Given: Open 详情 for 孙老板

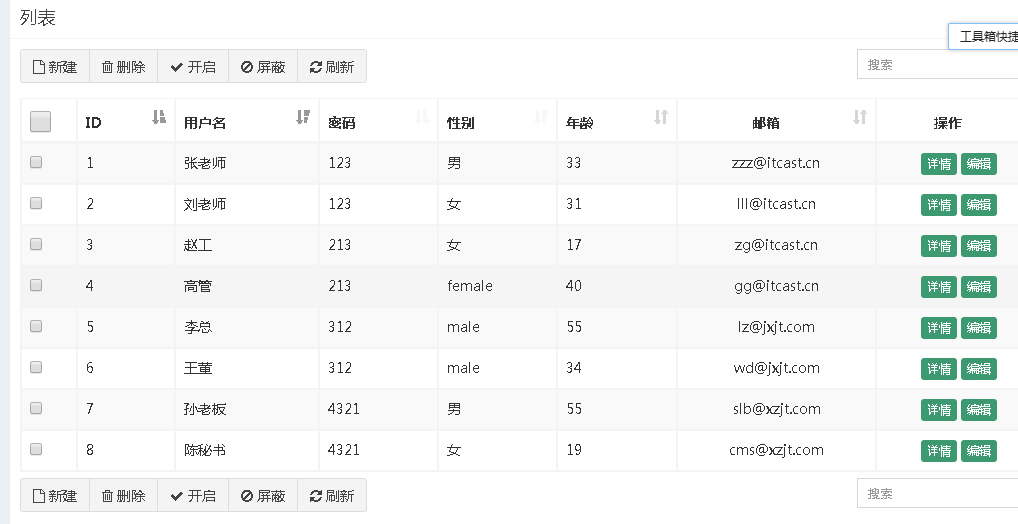Looking at the screenshot, I should tap(939, 409).
